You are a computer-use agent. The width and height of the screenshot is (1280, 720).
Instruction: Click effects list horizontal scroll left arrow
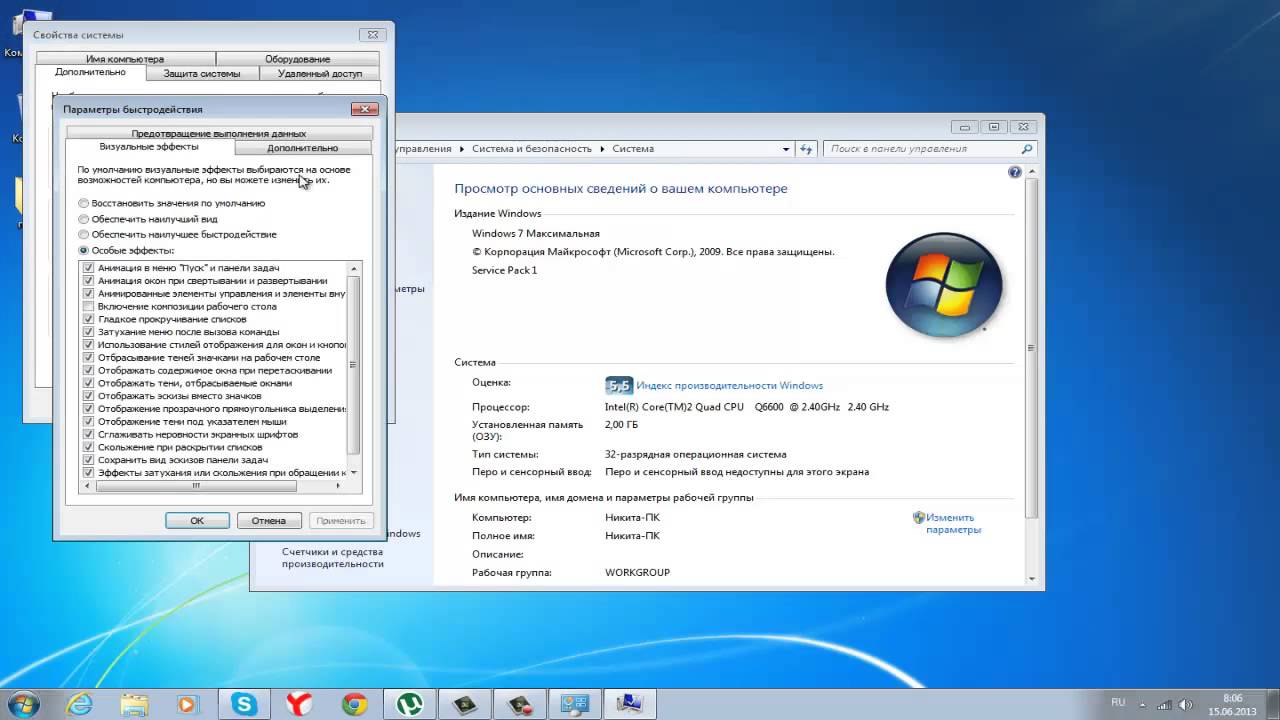(x=87, y=486)
